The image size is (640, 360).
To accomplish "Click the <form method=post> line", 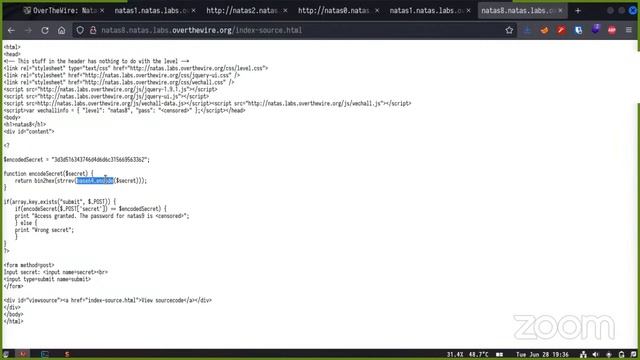I will (29, 265).
